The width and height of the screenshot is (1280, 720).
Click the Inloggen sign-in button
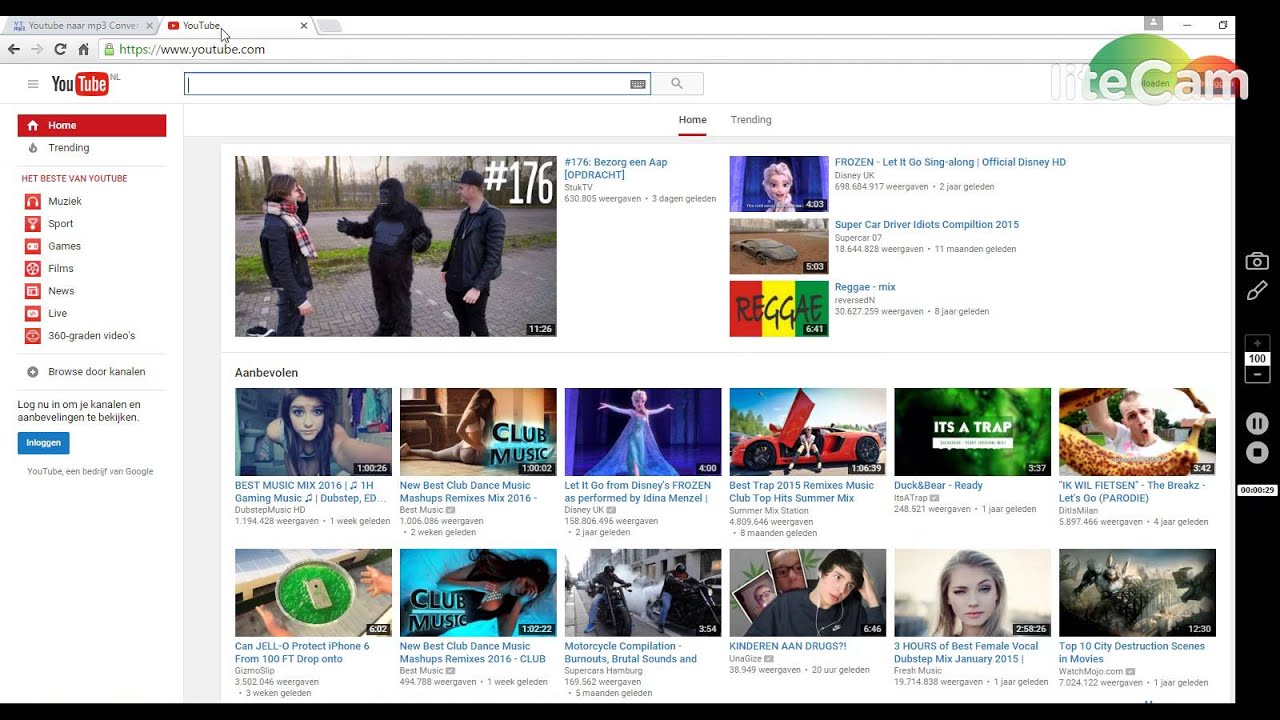point(43,443)
